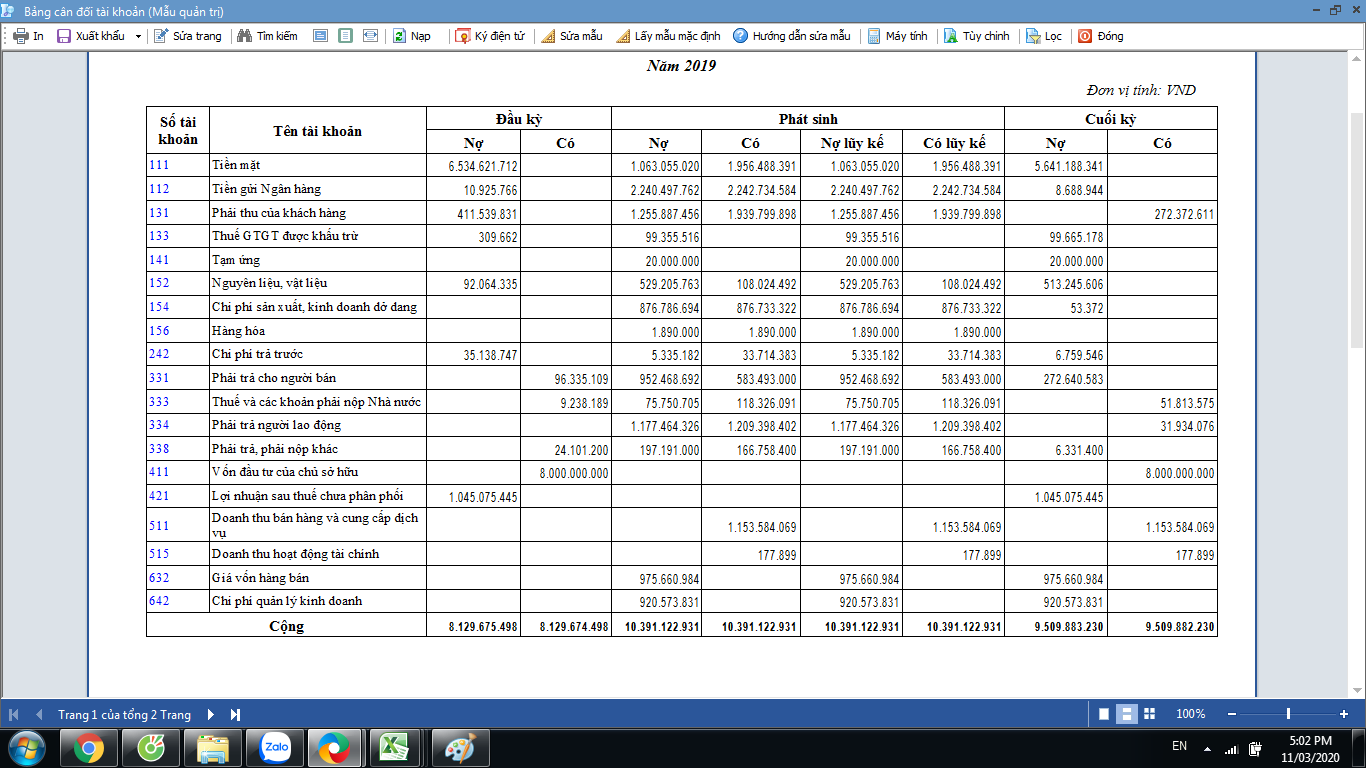Open the Máy tính calculator tool
1366x768 pixels.
pyautogui.click(x=874, y=36)
